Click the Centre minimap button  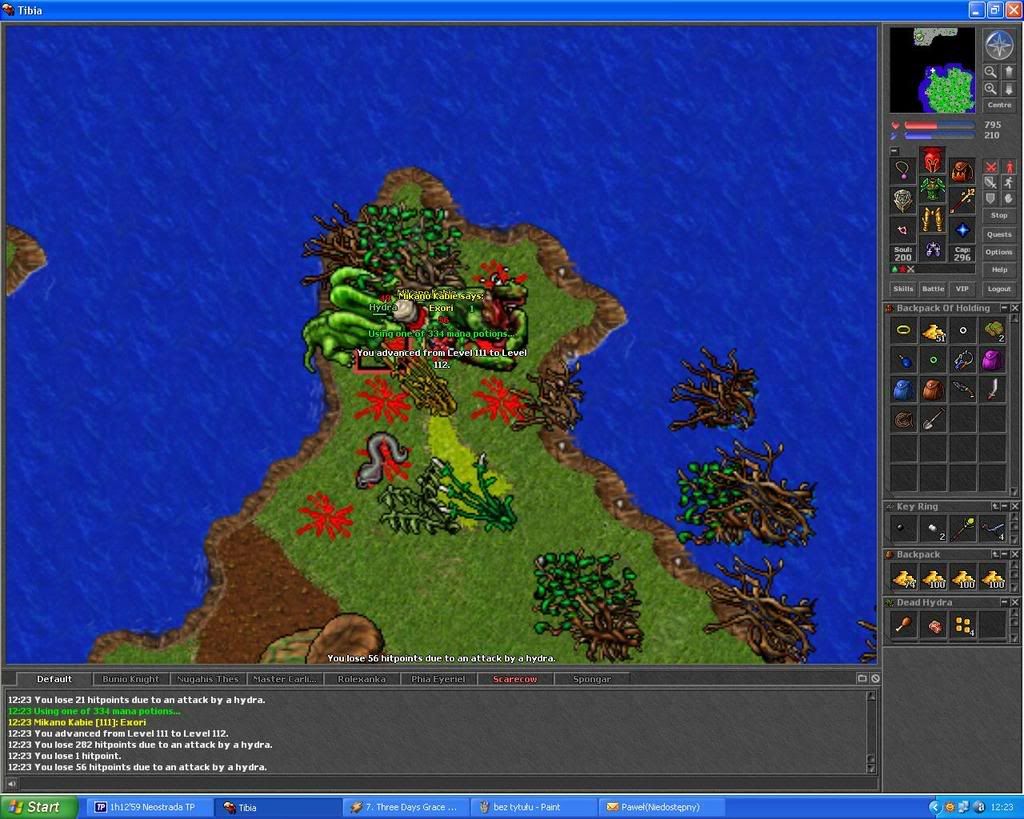tap(999, 105)
